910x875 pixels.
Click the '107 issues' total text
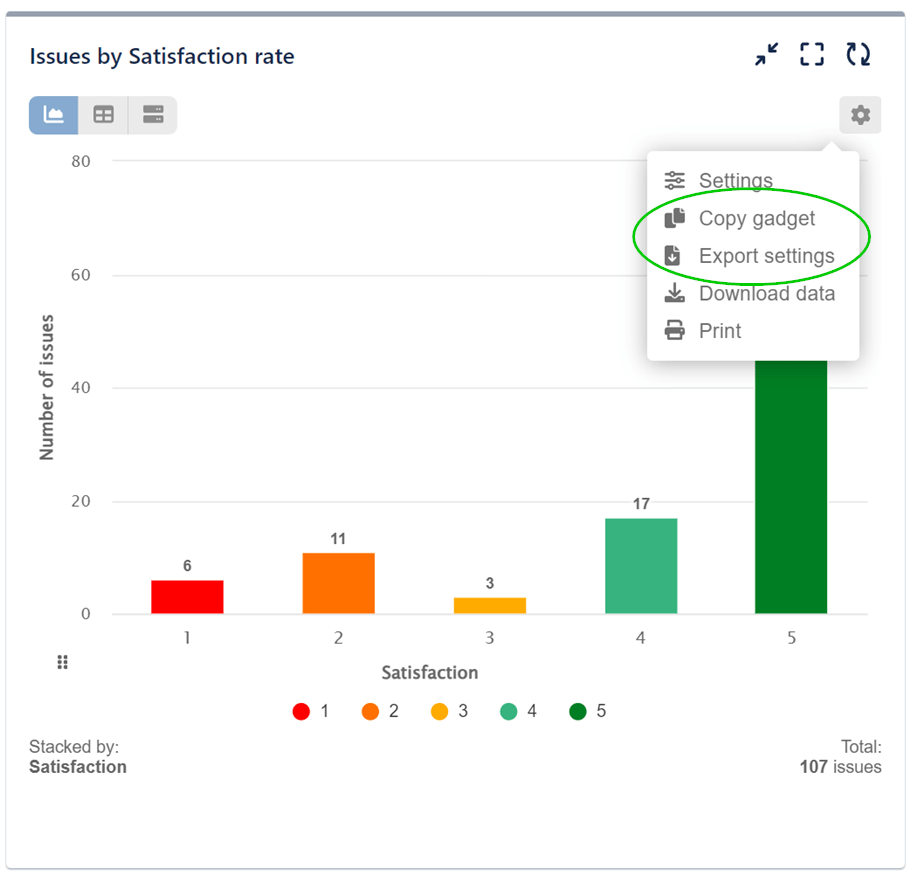(x=840, y=766)
